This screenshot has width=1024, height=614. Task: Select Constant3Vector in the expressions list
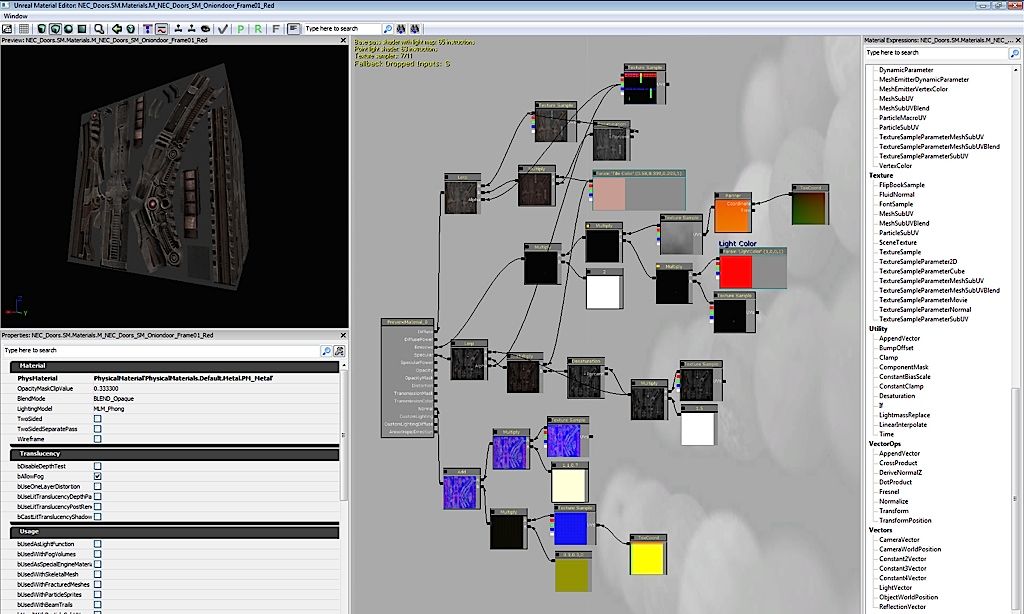903,568
